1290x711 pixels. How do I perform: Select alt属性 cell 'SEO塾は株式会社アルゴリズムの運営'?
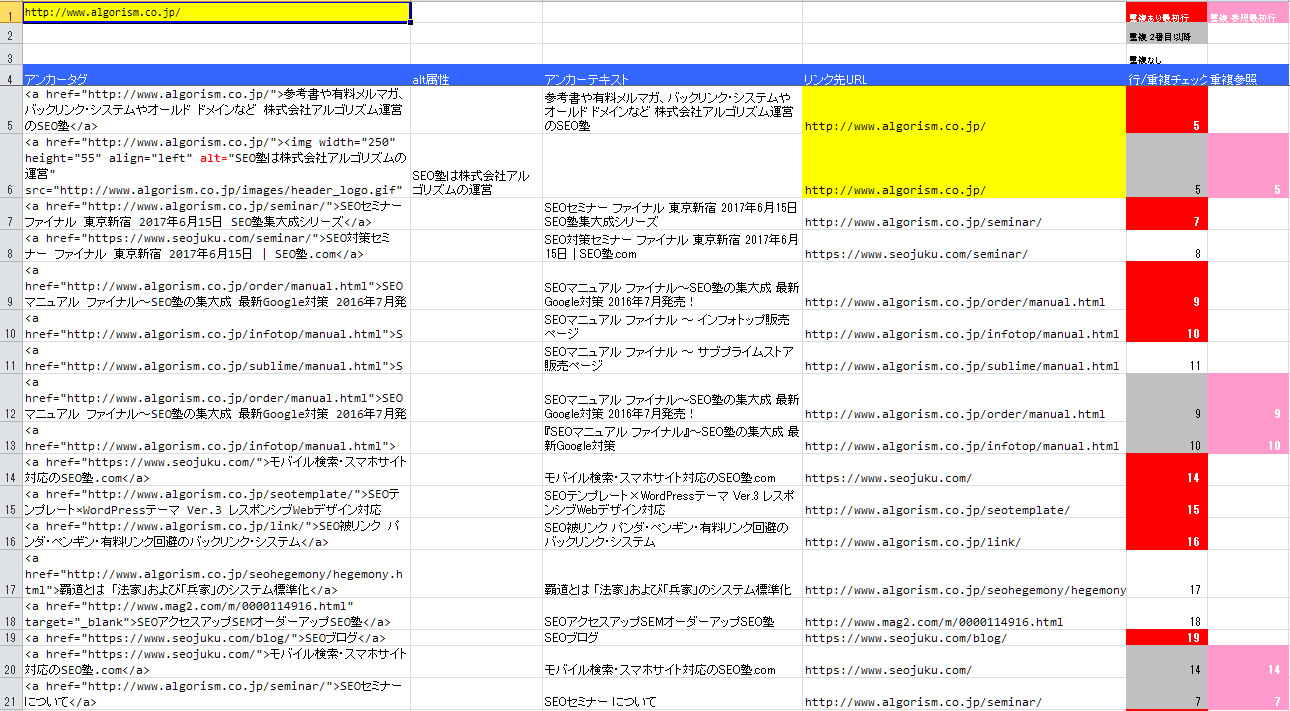point(476,166)
